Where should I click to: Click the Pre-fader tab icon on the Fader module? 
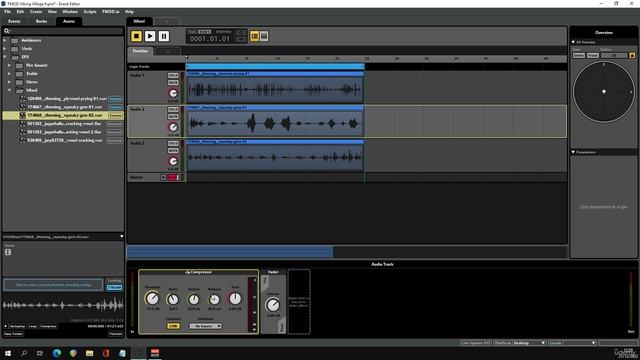[x=265, y=281]
